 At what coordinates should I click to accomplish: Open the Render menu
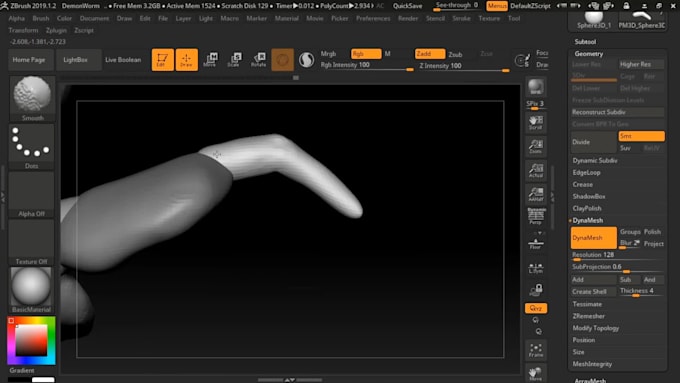(x=408, y=19)
